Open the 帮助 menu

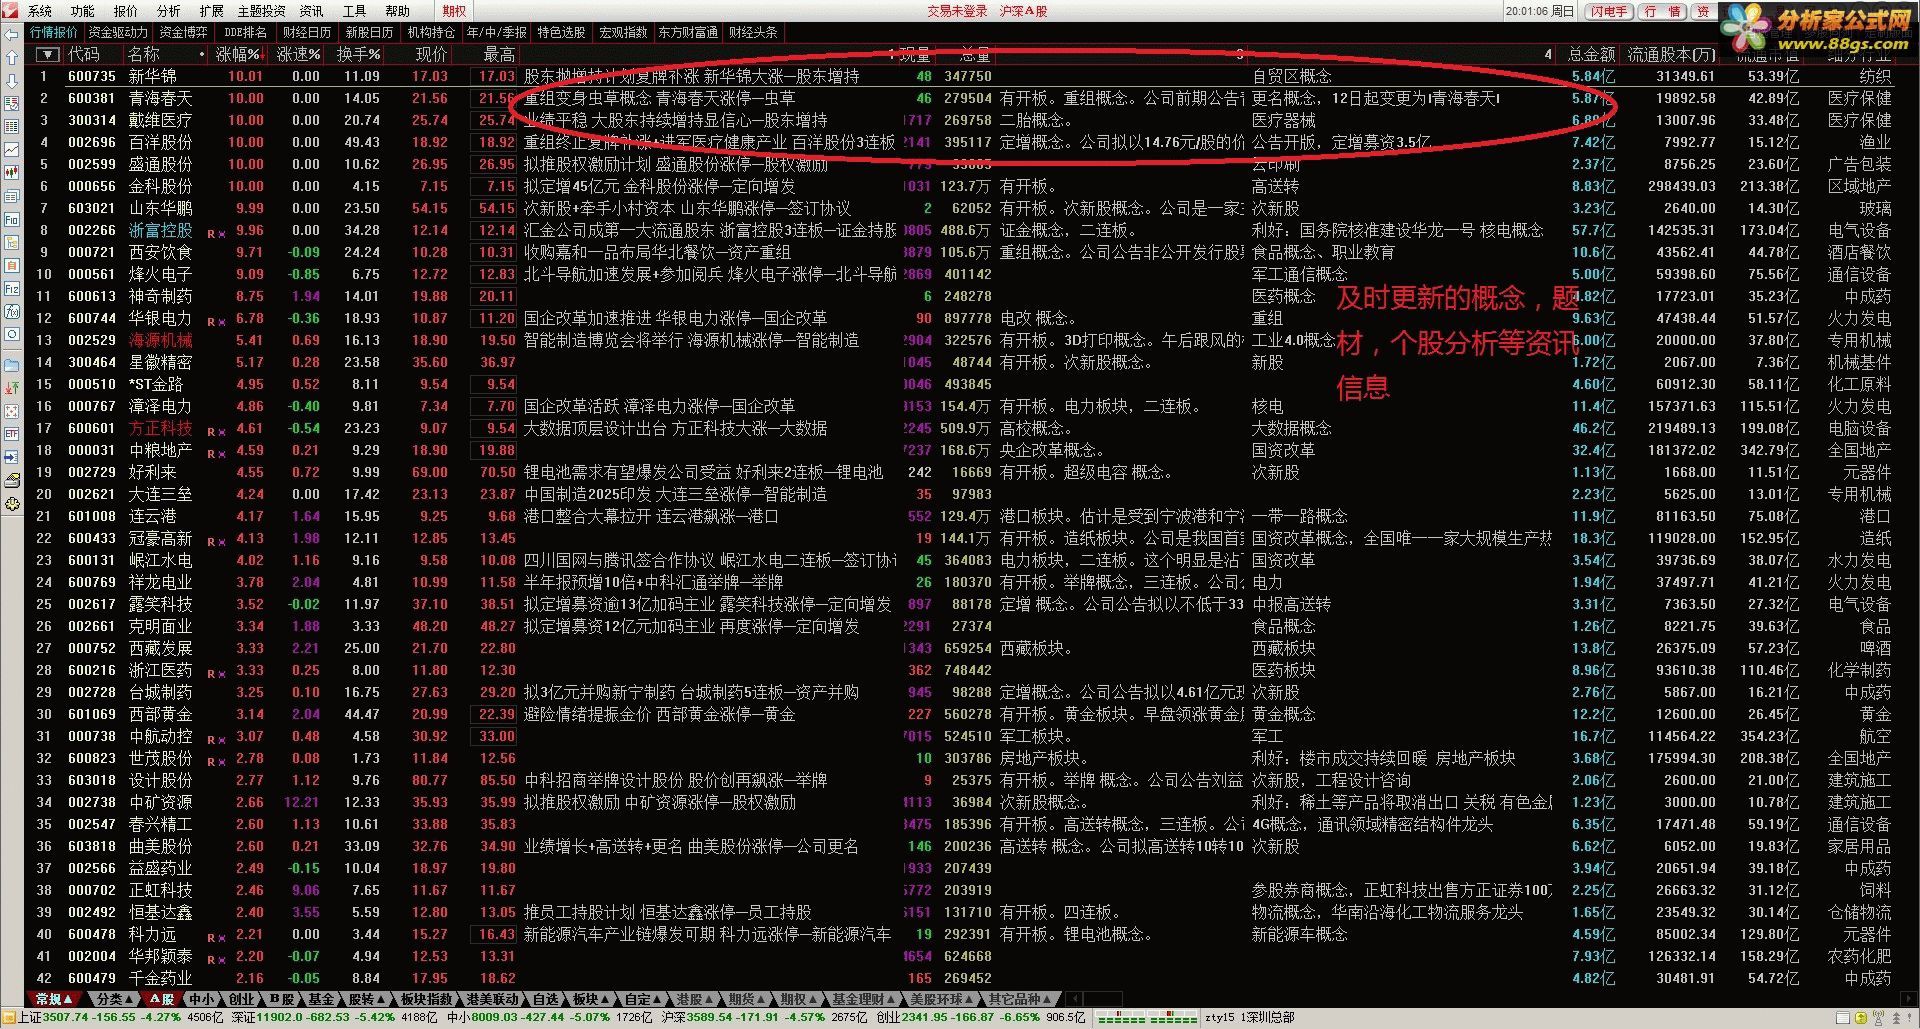[x=398, y=11]
